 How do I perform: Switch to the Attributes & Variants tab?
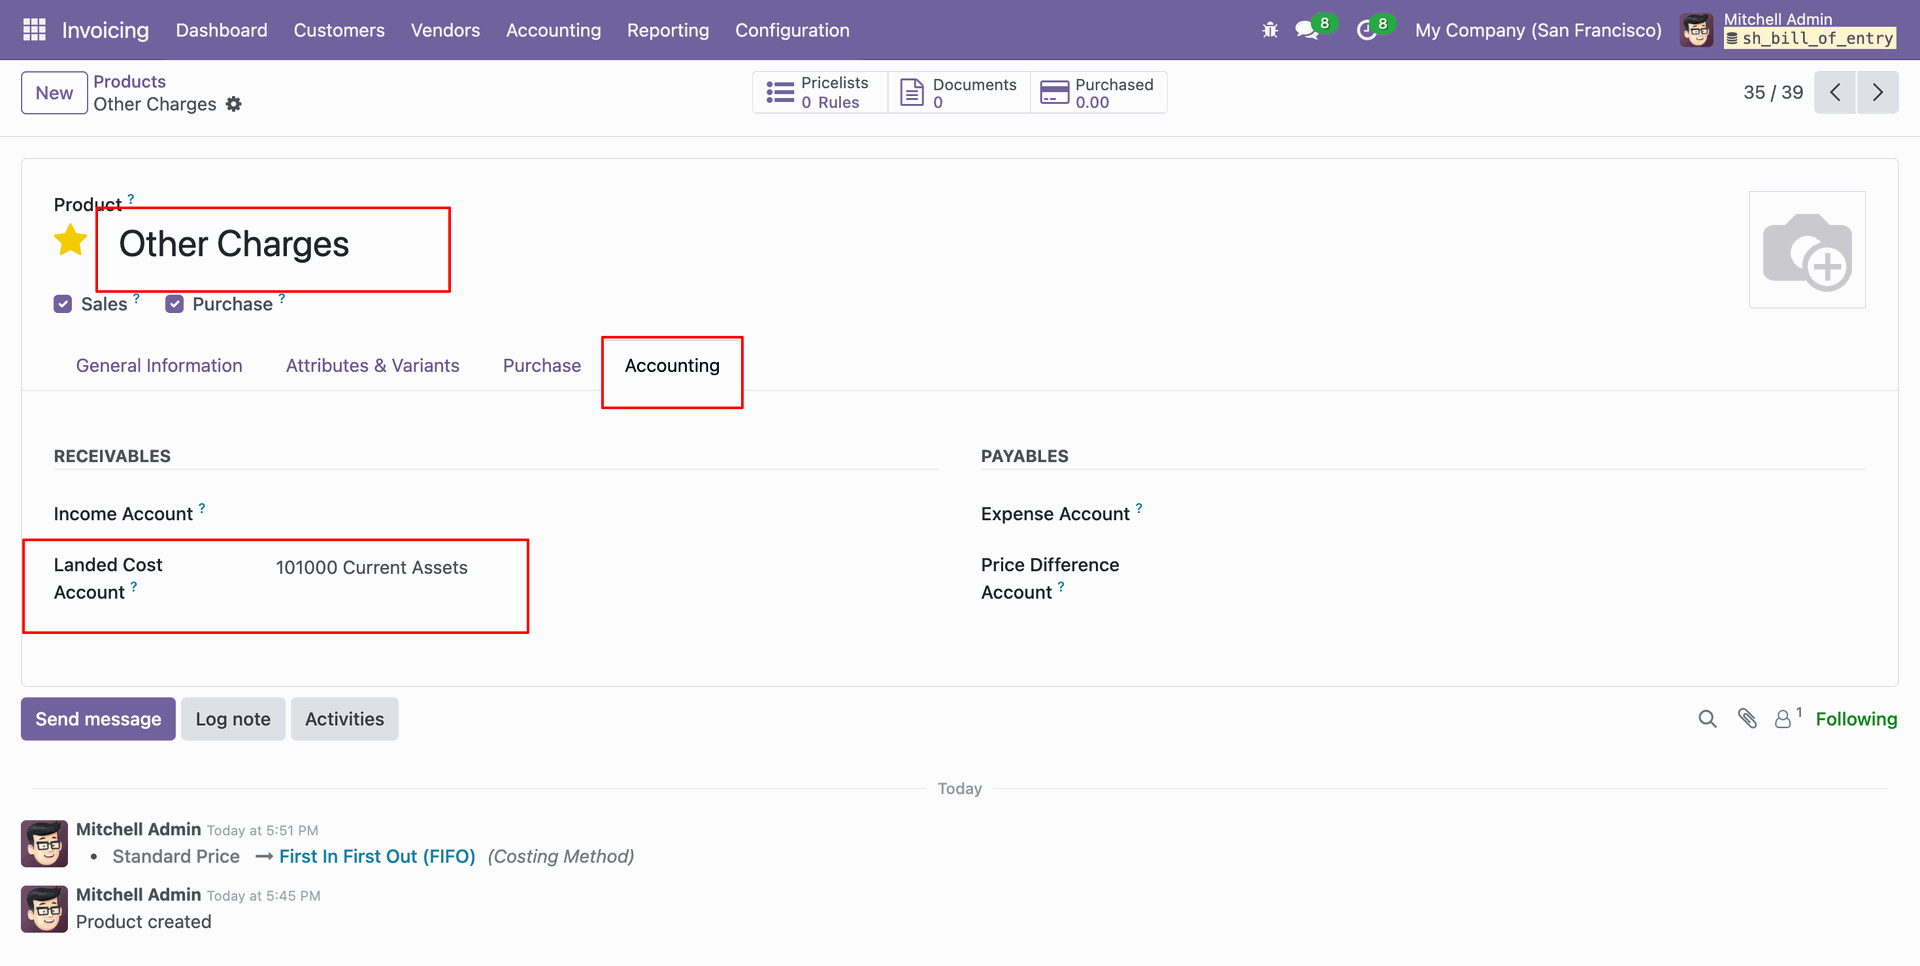tap(373, 366)
